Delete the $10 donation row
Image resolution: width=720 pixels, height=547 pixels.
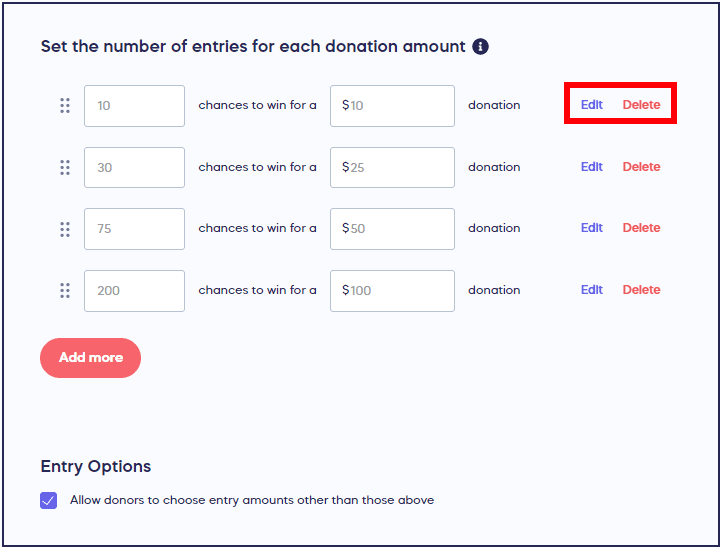[641, 105]
